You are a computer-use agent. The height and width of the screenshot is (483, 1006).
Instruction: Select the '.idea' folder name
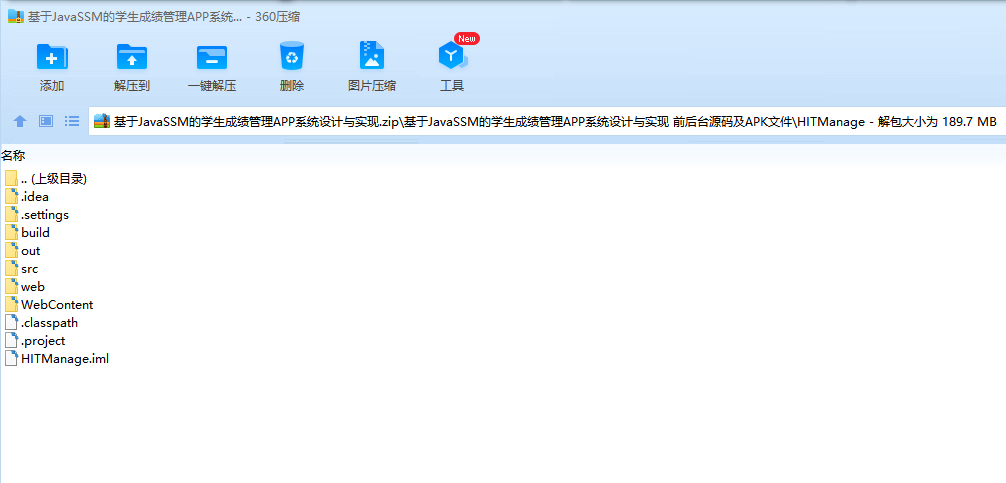(35, 197)
